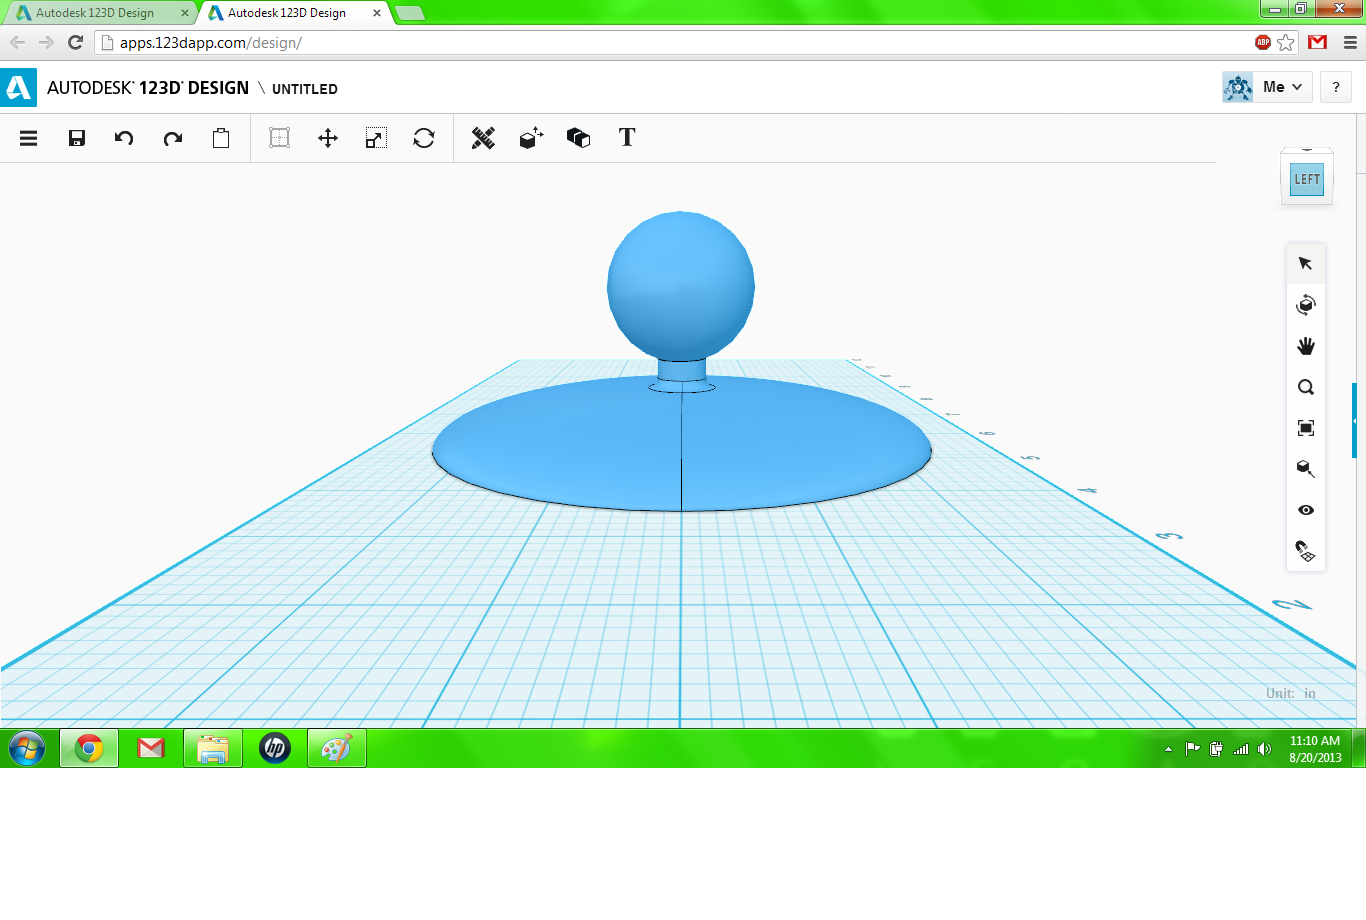1366x920 pixels.
Task: Click the browser back arrow
Action: pyautogui.click(x=17, y=42)
